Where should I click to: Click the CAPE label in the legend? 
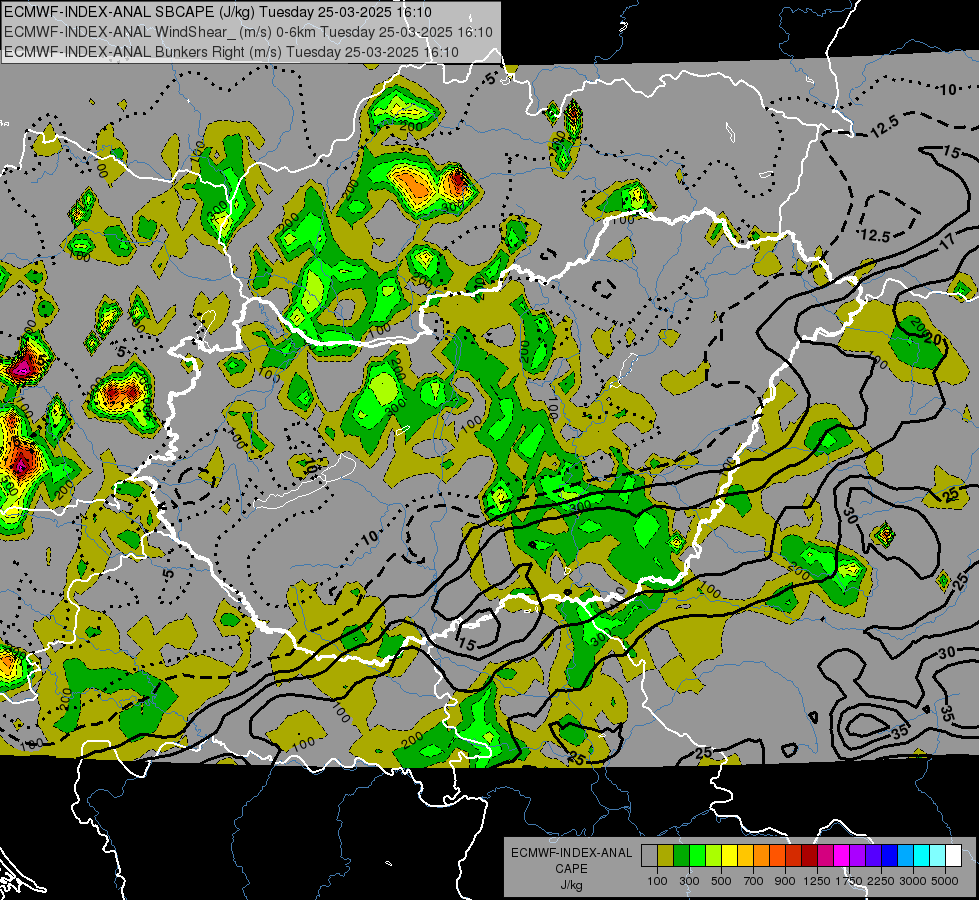tap(571, 869)
